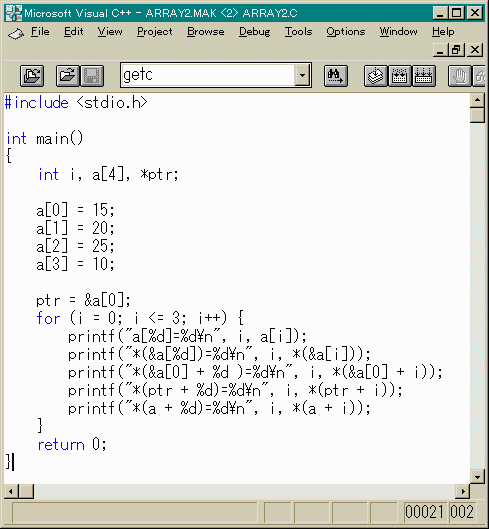The image size is (489, 529).
Task: Click the horizontal scrollbar right arrow
Action: click(x=463, y=491)
